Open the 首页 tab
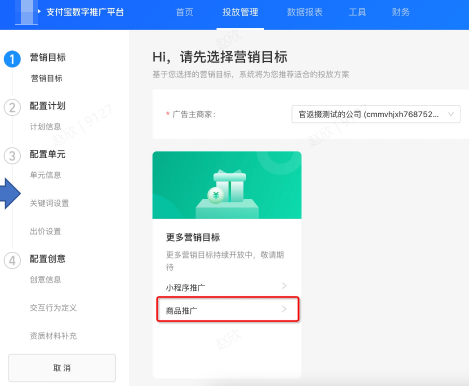 pos(184,12)
